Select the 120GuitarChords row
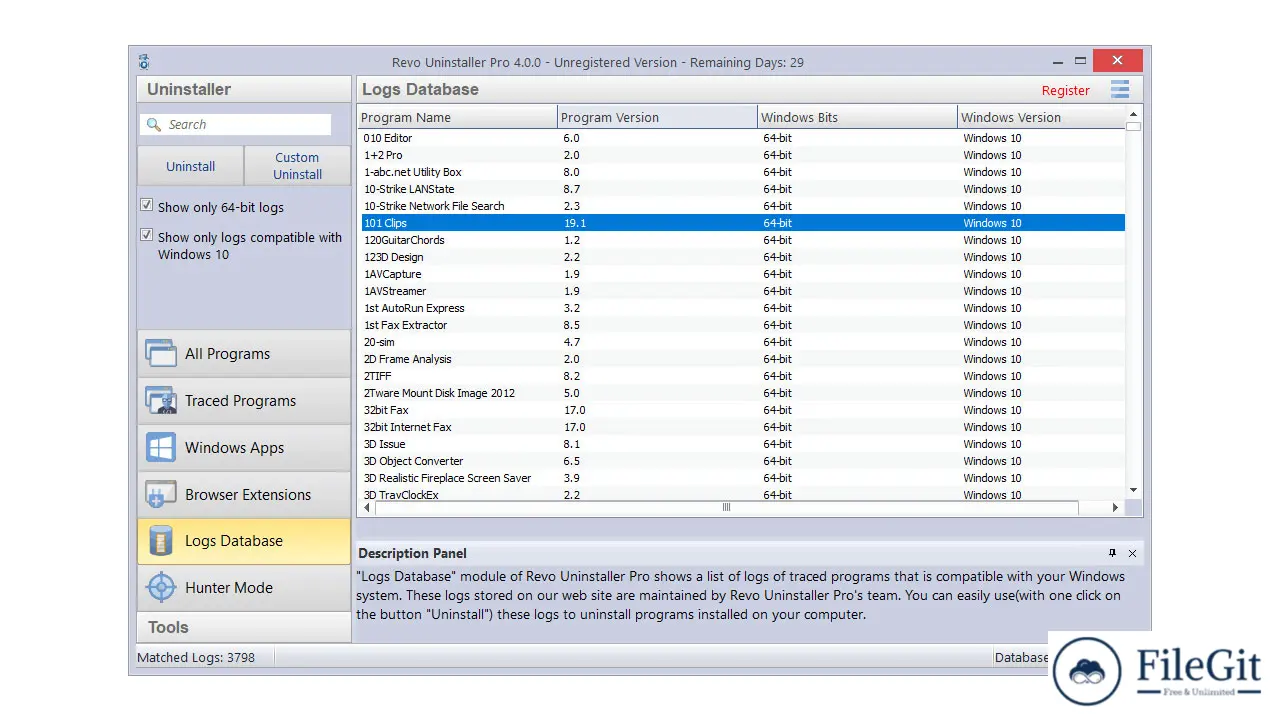Viewport: 1280px width, 720px height. pos(742,240)
